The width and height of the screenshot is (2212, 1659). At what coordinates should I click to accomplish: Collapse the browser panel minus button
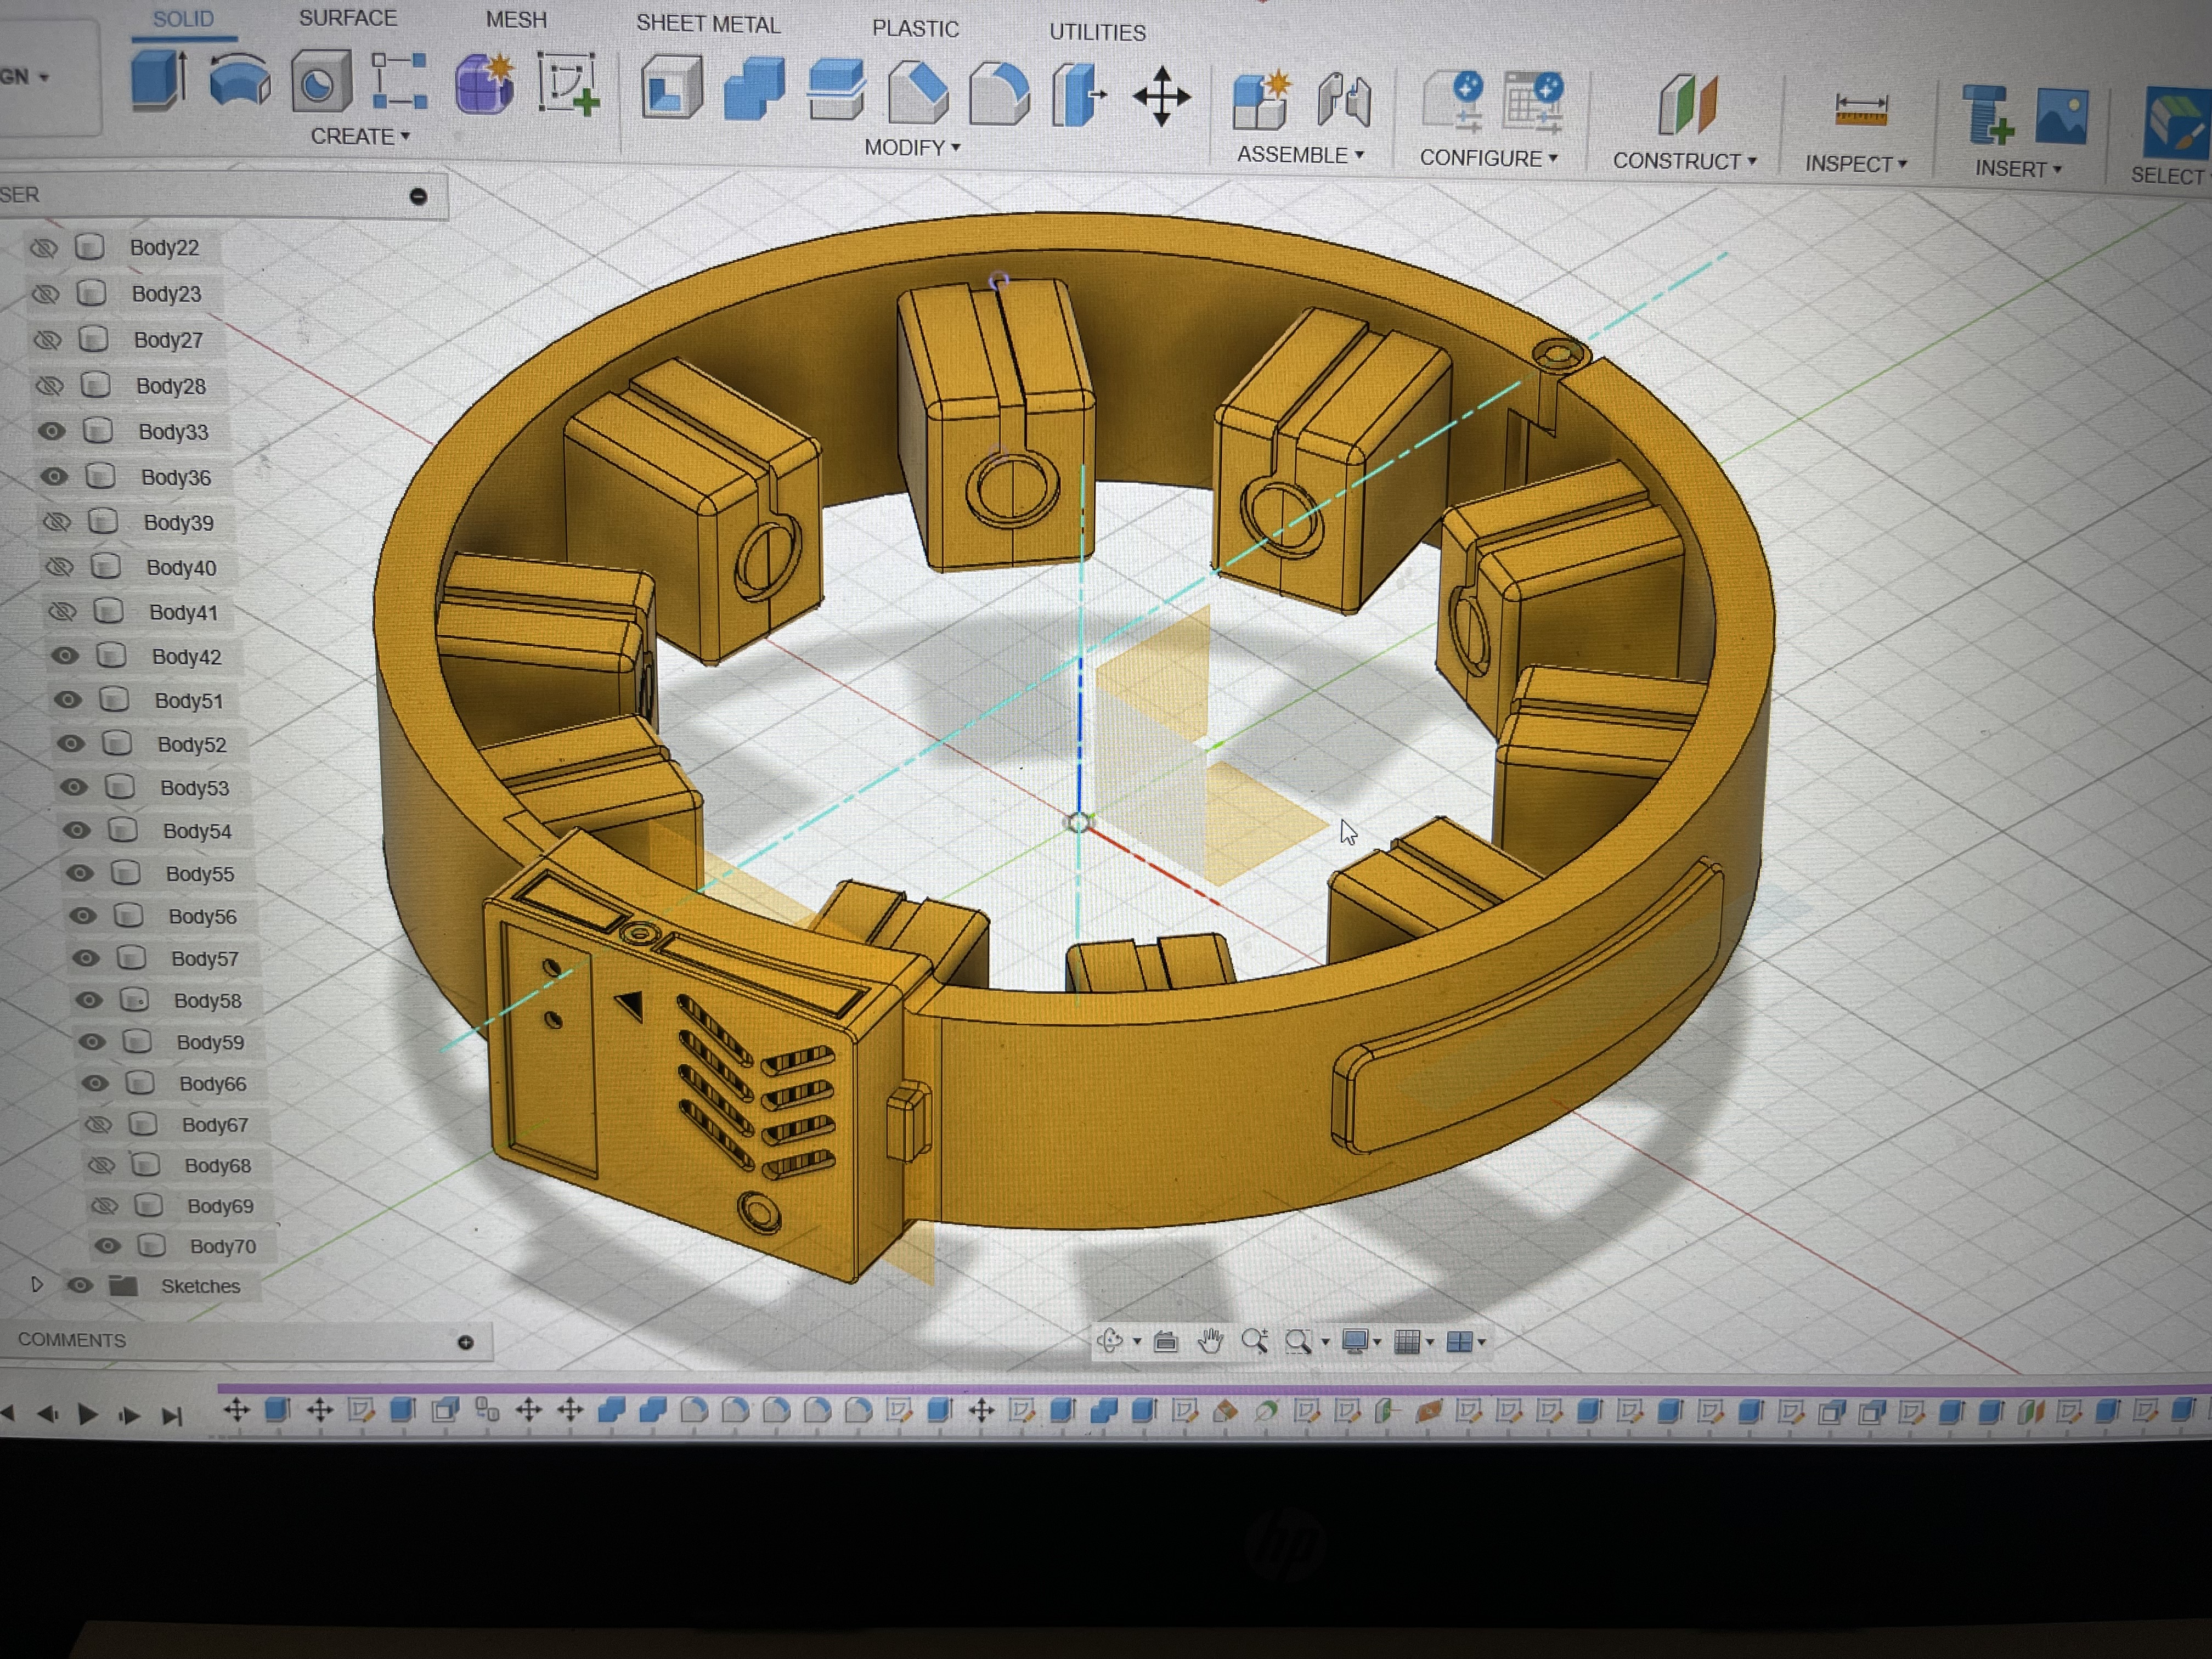point(418,196)
